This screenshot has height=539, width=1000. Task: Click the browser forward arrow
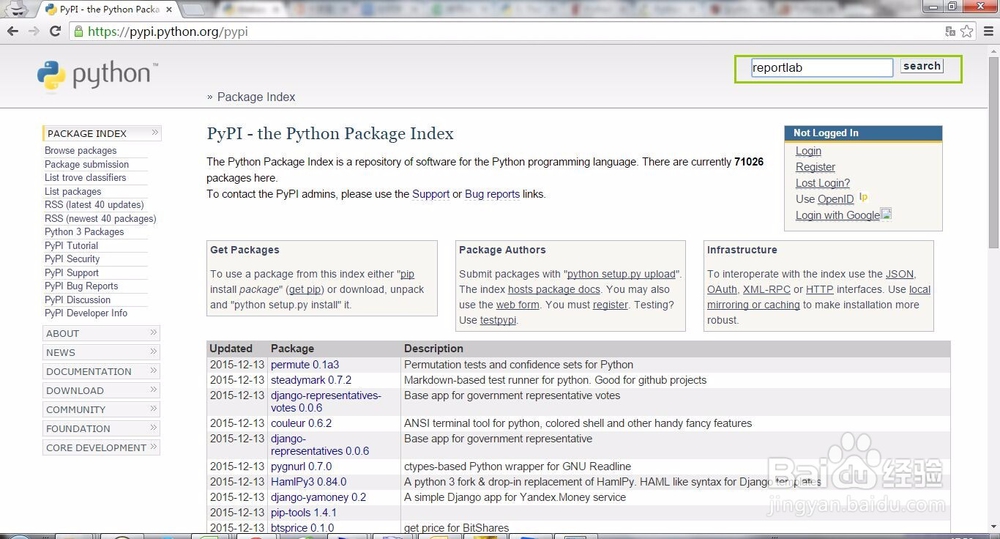pos(34,31)
